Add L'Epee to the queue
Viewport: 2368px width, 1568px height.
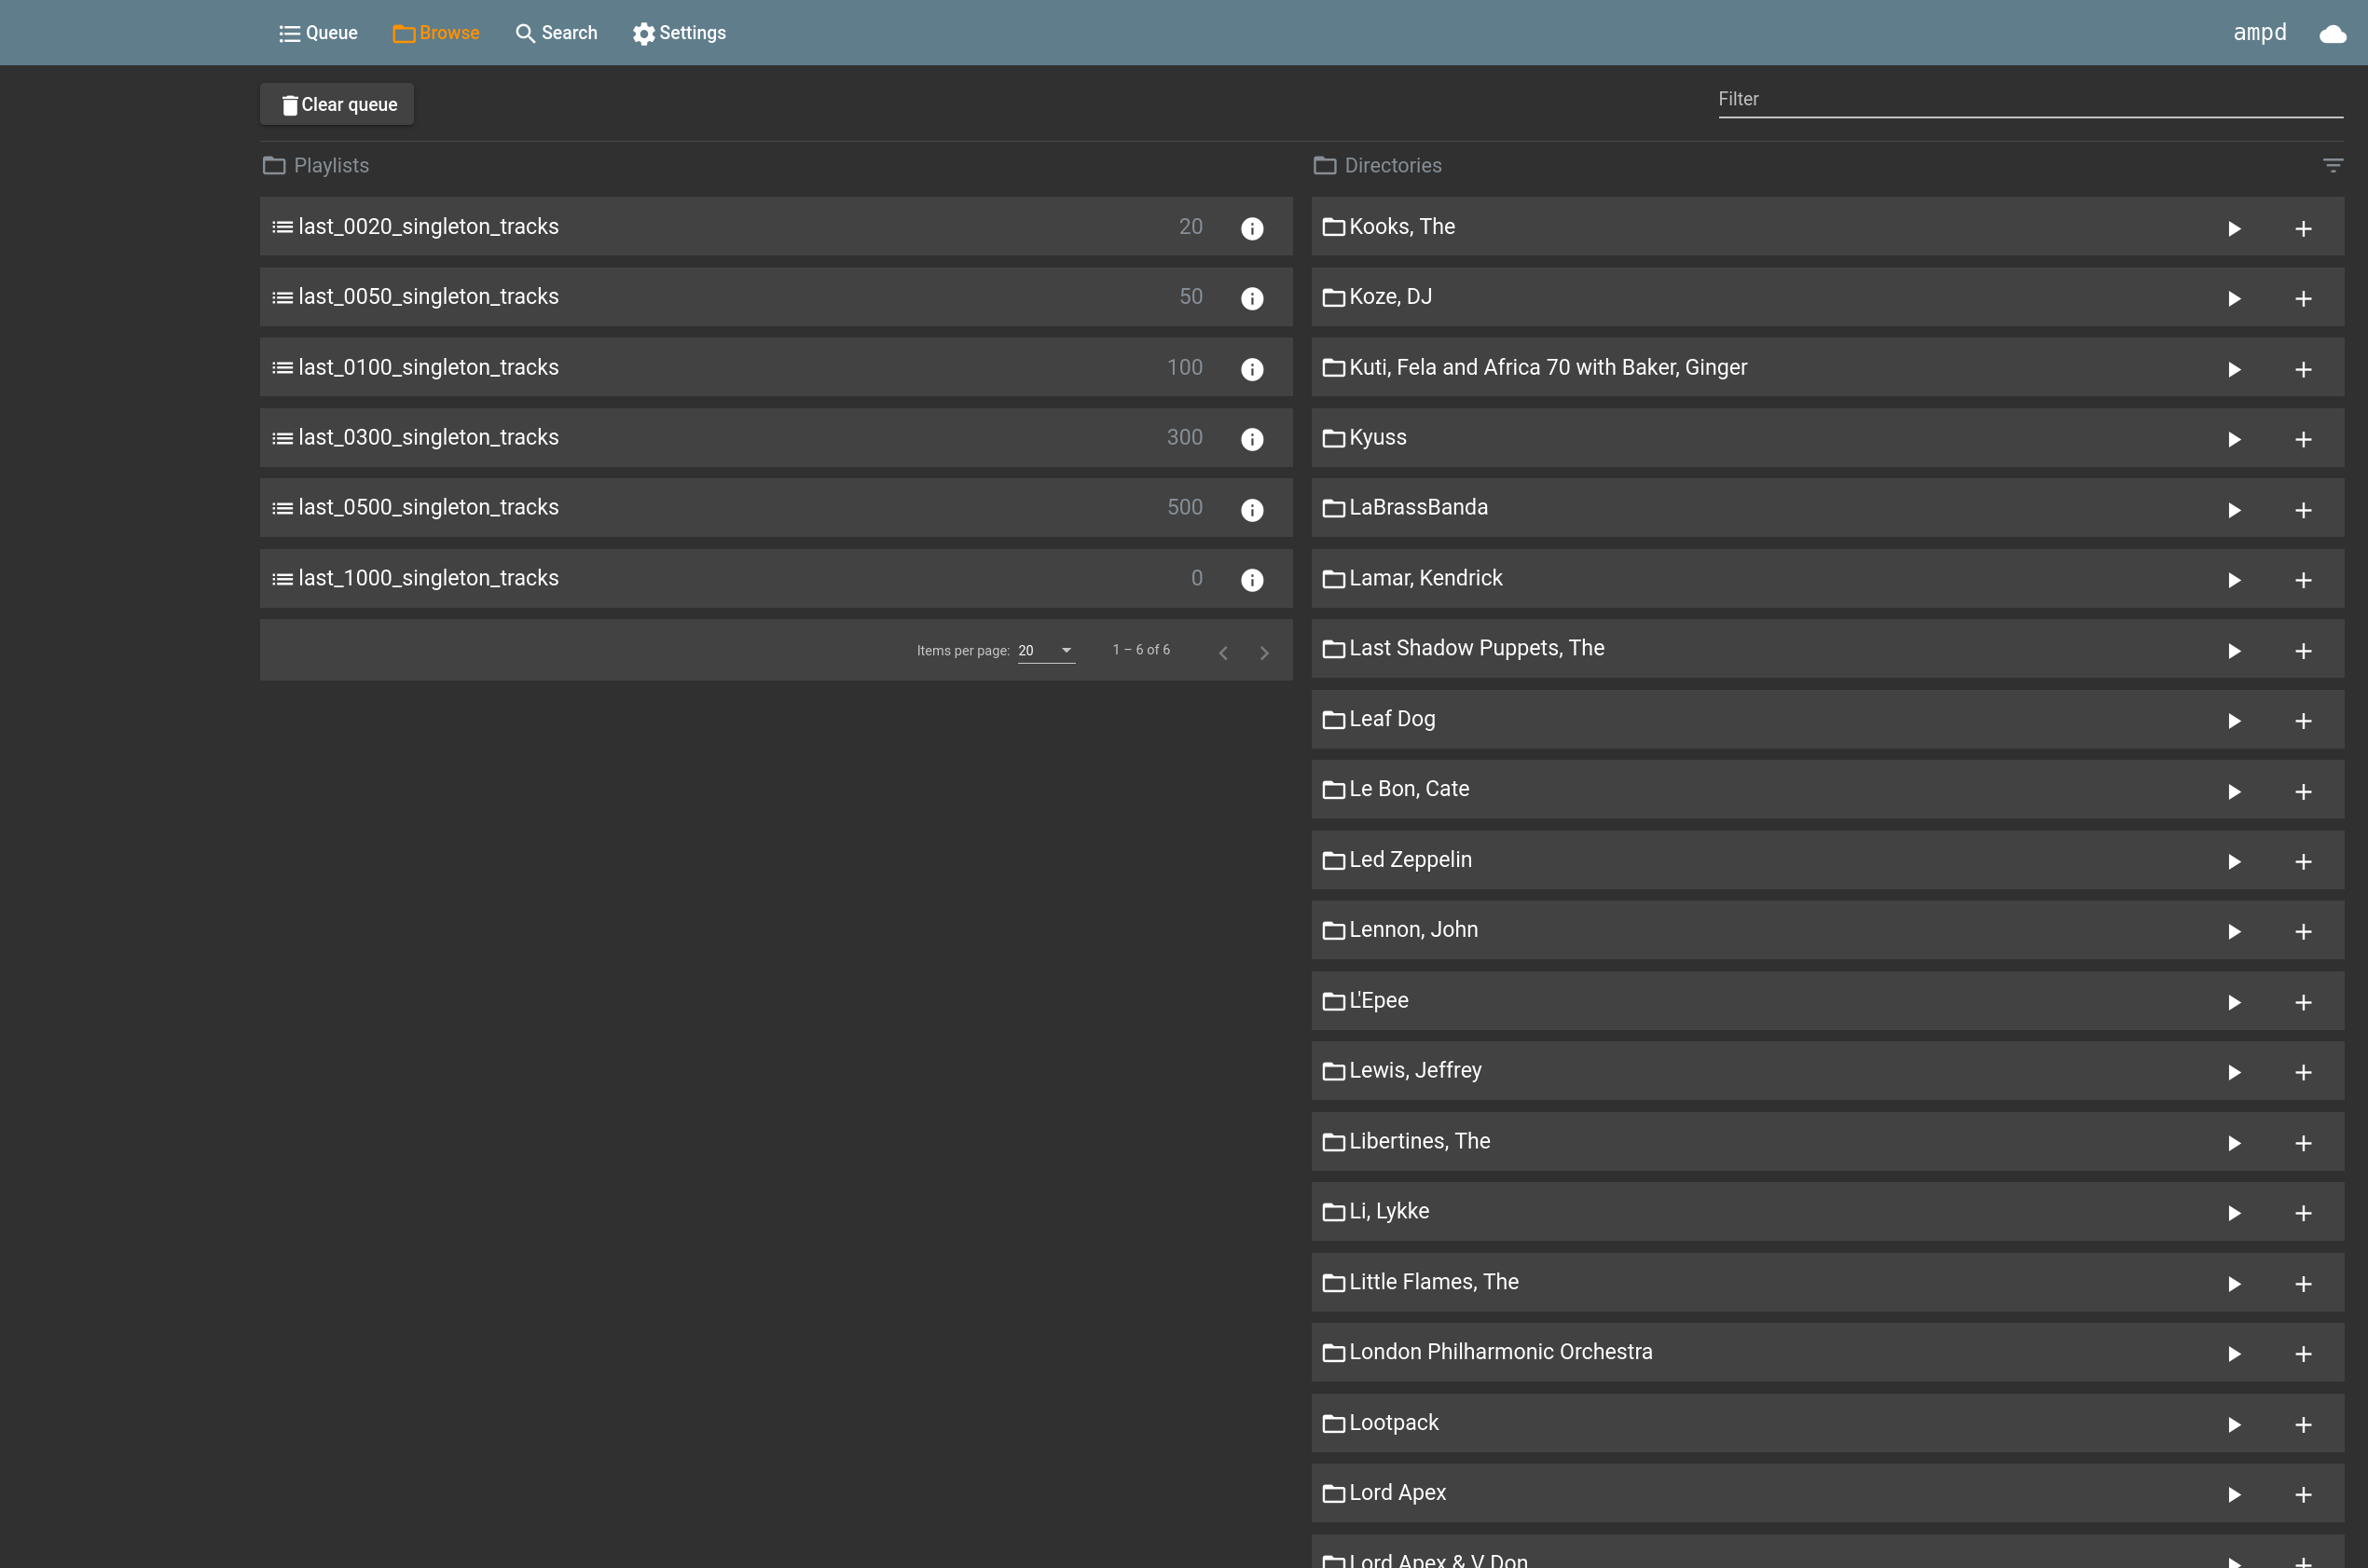(2303, 1002)
